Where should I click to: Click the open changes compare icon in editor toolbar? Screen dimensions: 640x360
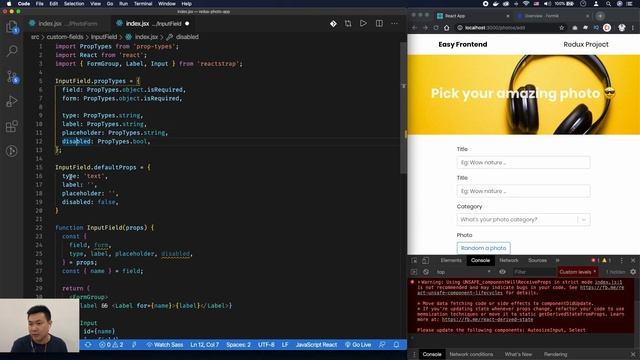348,24
